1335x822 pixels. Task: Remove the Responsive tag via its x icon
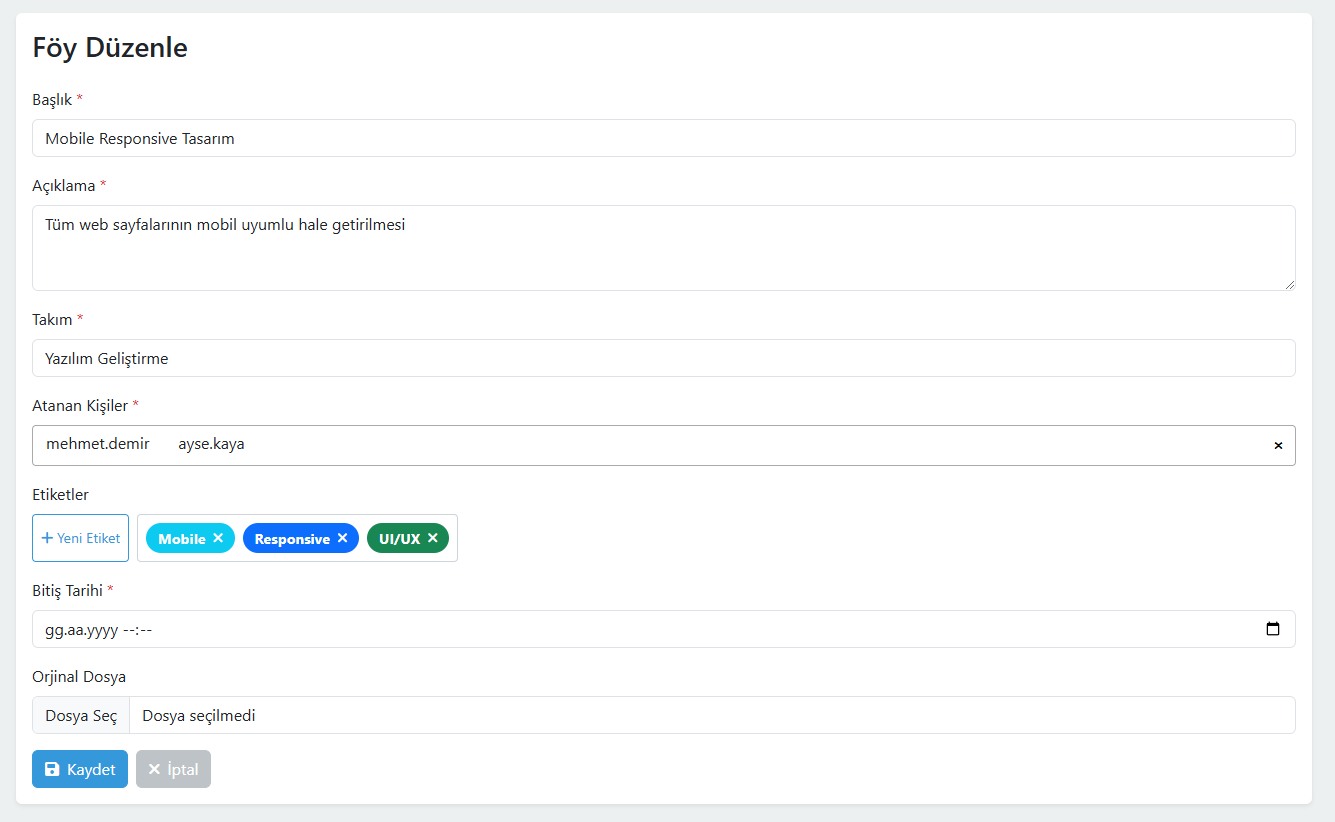(342, 538)
